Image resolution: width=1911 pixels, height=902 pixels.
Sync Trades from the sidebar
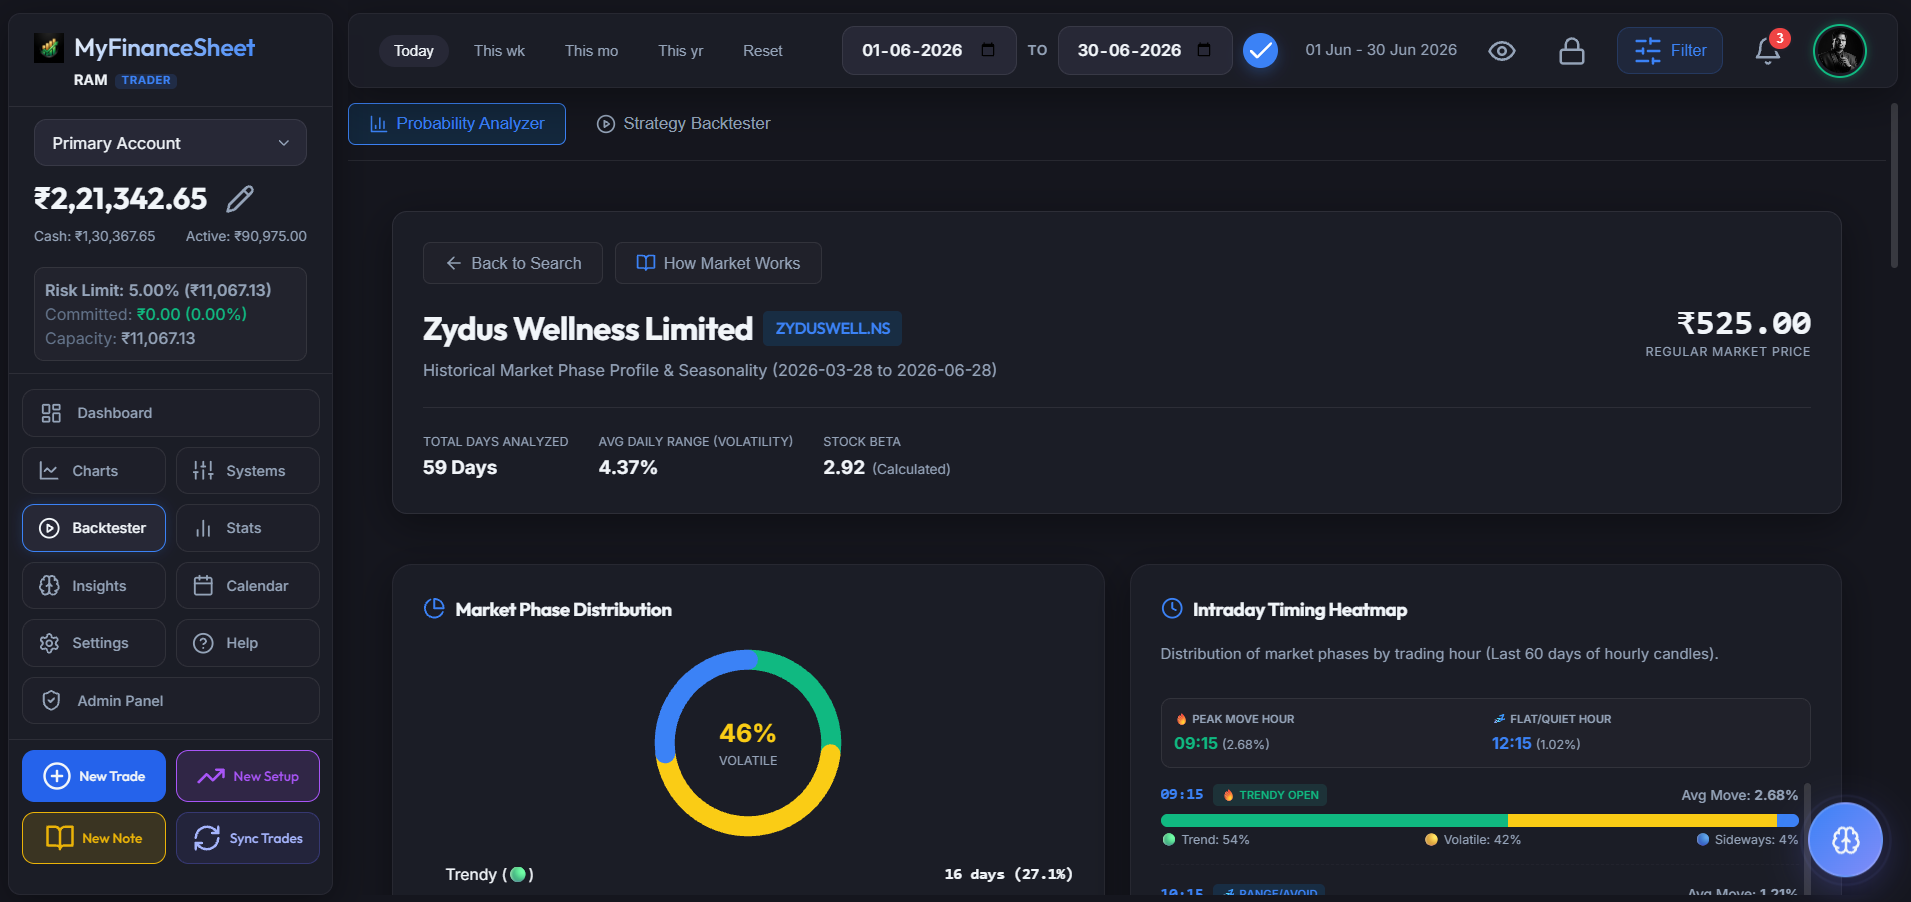248,838
